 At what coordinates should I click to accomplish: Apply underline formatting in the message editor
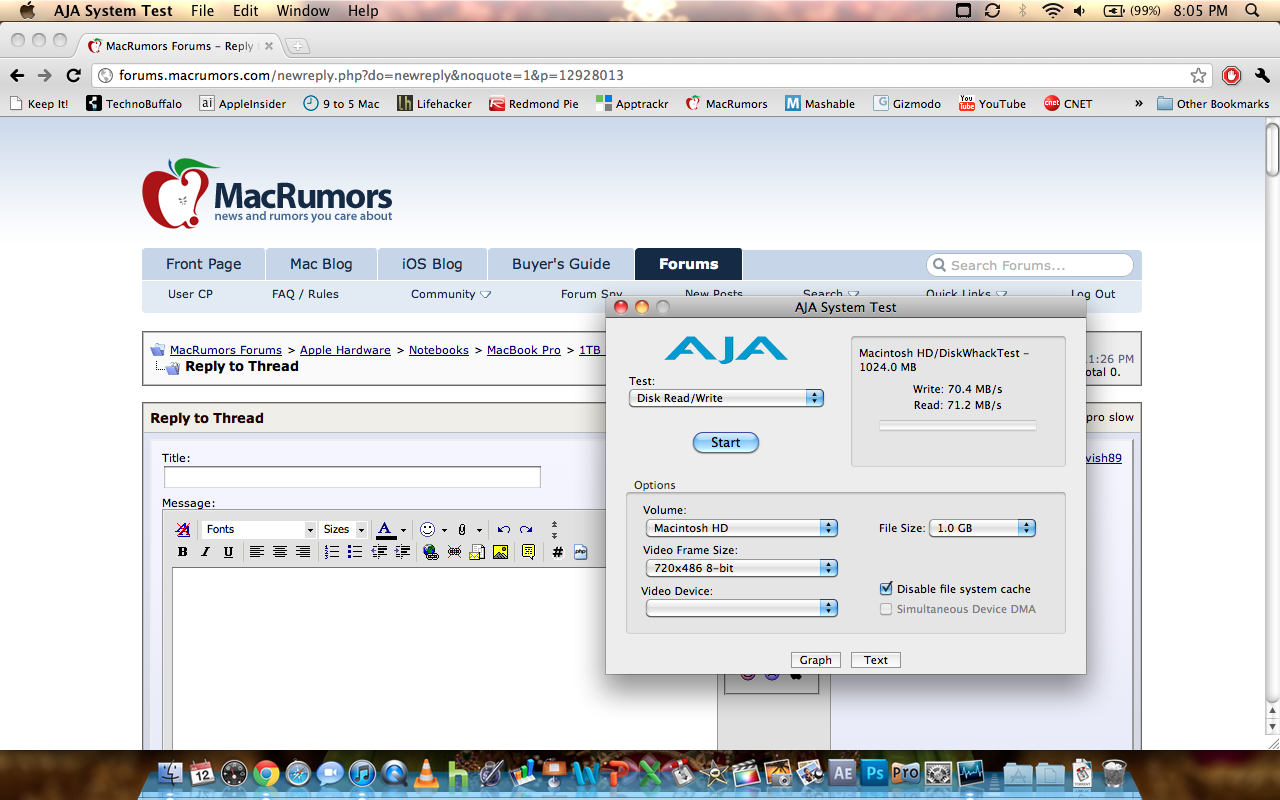pyautogui.click(x=228, y=552)
